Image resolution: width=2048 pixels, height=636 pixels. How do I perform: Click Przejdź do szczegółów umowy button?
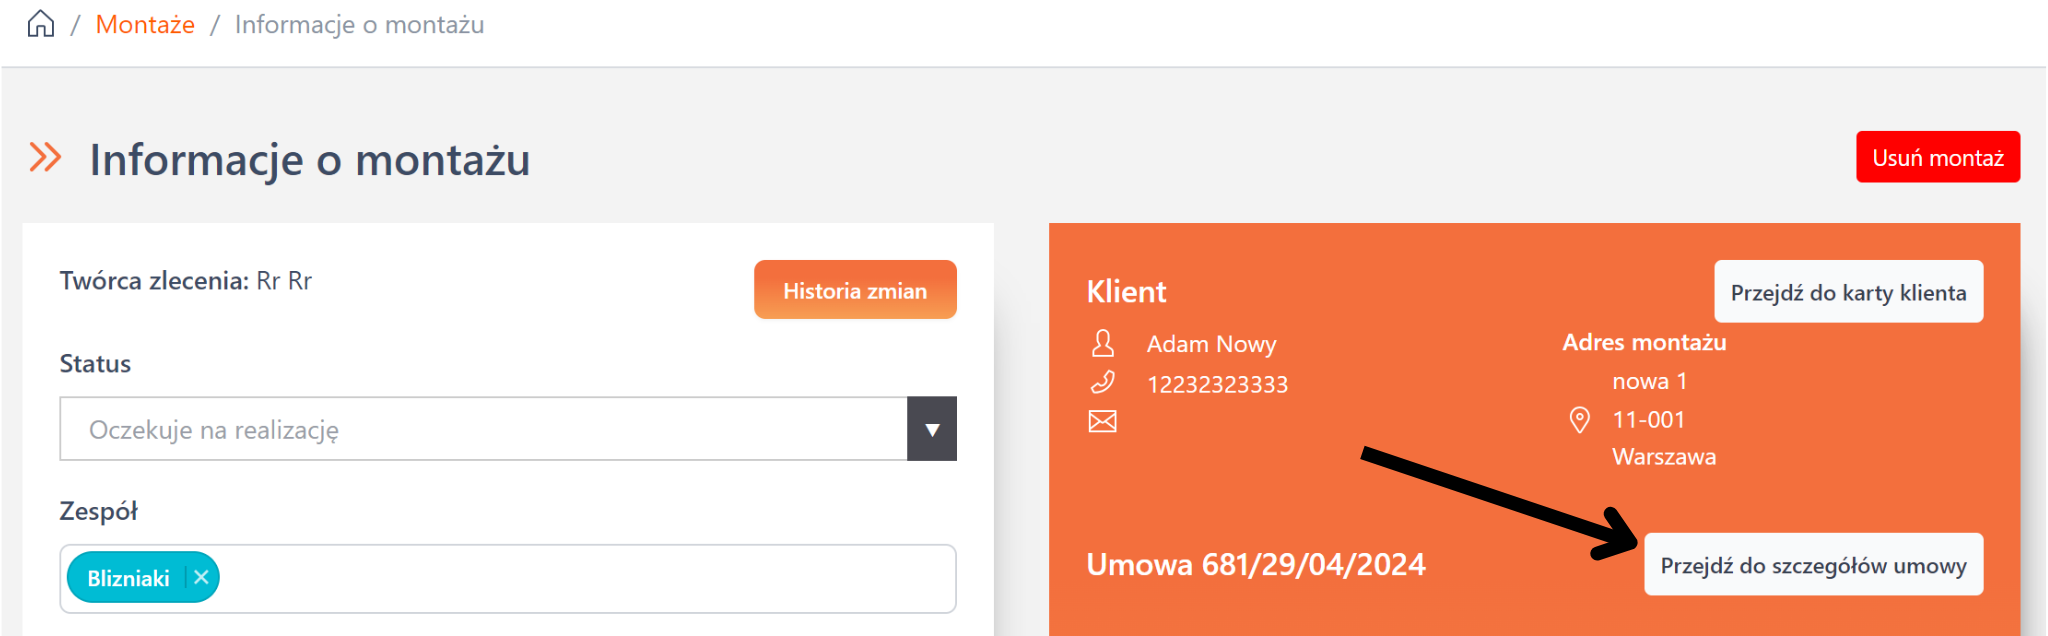[x=1813, y=565]
